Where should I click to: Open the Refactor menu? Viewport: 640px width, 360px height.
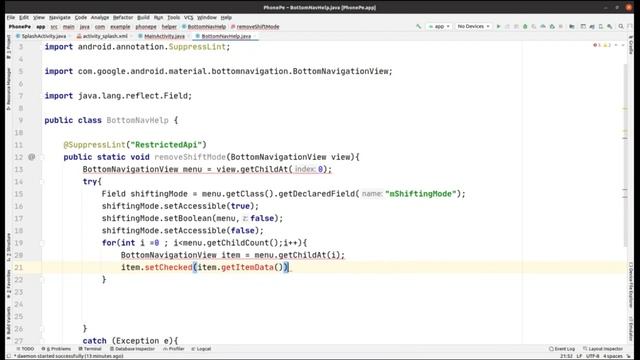(x=123, y=18)
